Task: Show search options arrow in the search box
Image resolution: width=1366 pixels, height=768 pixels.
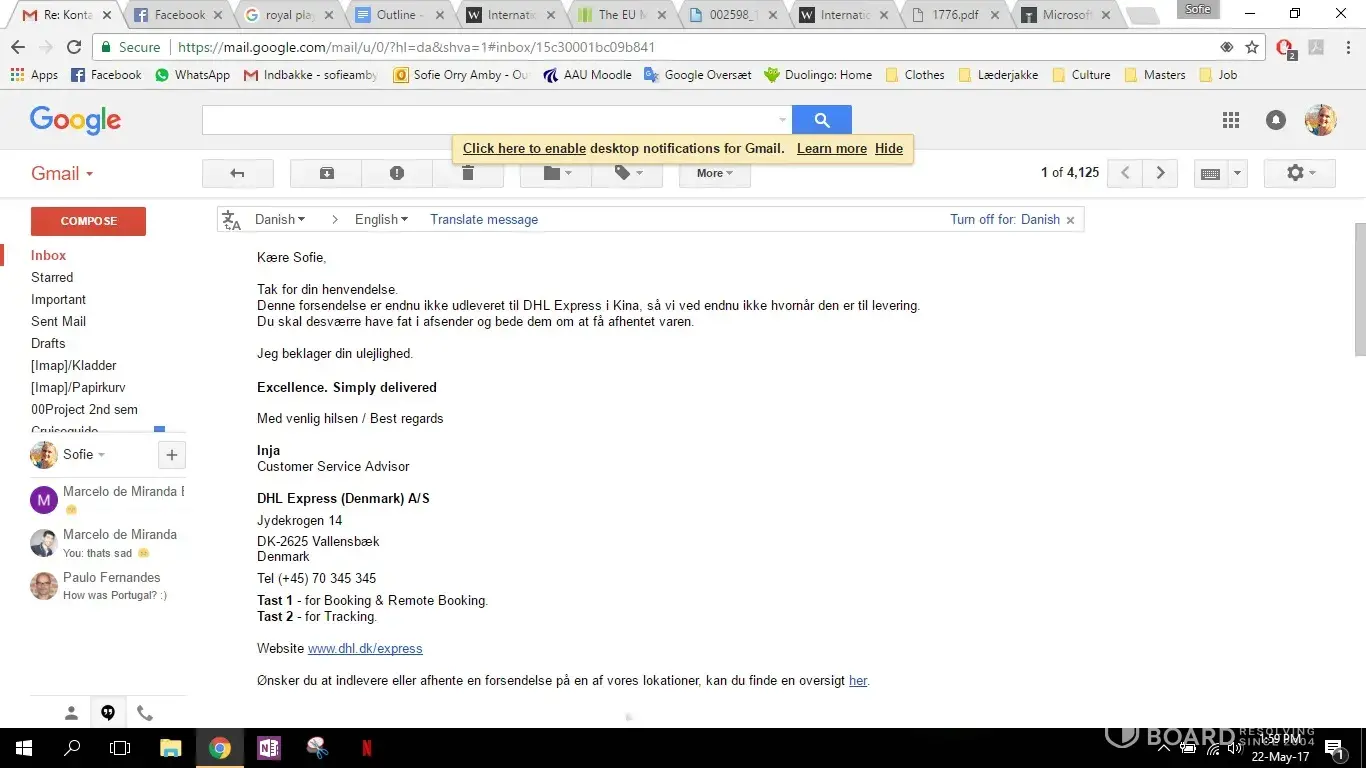Action: [x=783, y=120]
